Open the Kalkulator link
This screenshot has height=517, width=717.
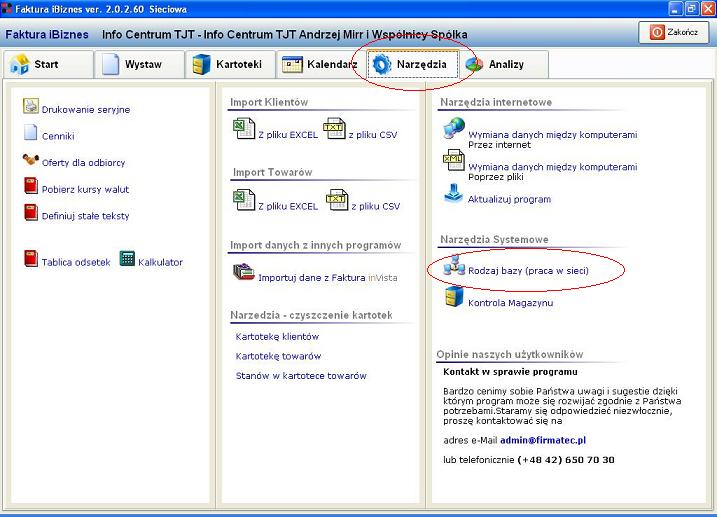161,262
